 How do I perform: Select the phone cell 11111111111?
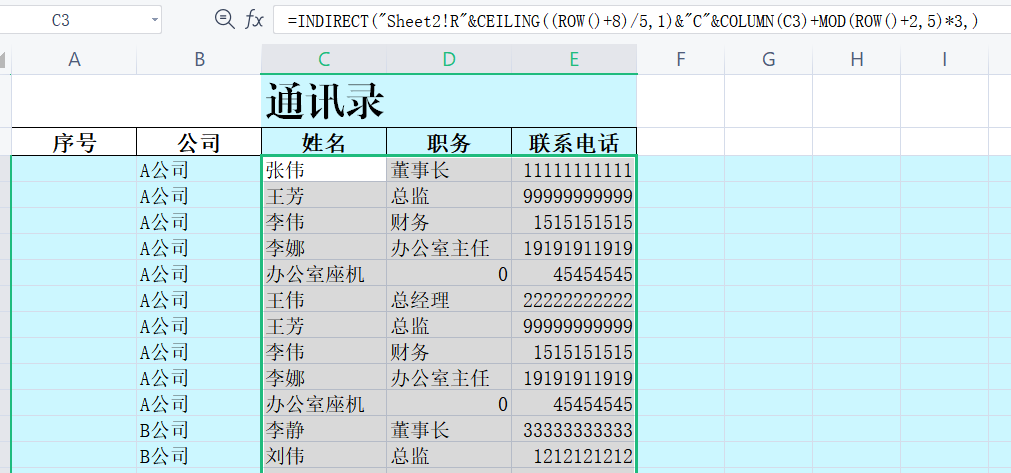[574, 169]
